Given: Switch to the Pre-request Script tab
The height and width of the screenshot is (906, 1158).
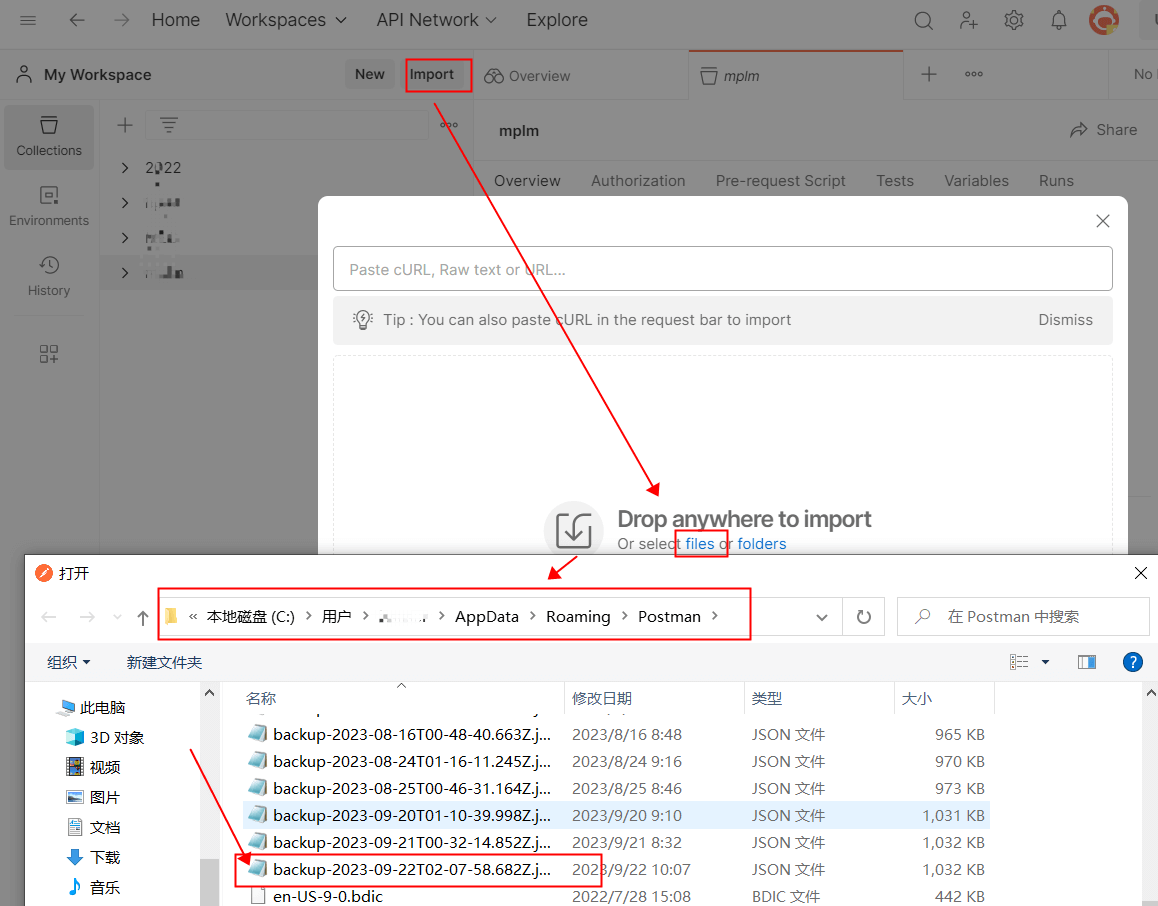Looking at the screenshot, I should pyautogui.click(x=780, y=181).
